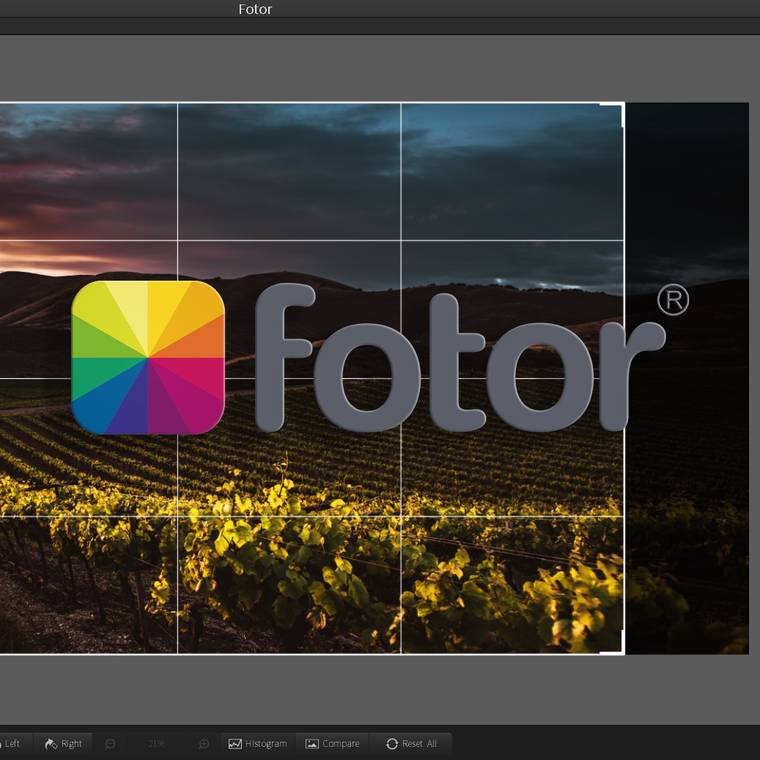The height and width of the screenshot is (760, 760).
Task: Click the zoom out magnifier left of 21%
Action: (110, 743)
